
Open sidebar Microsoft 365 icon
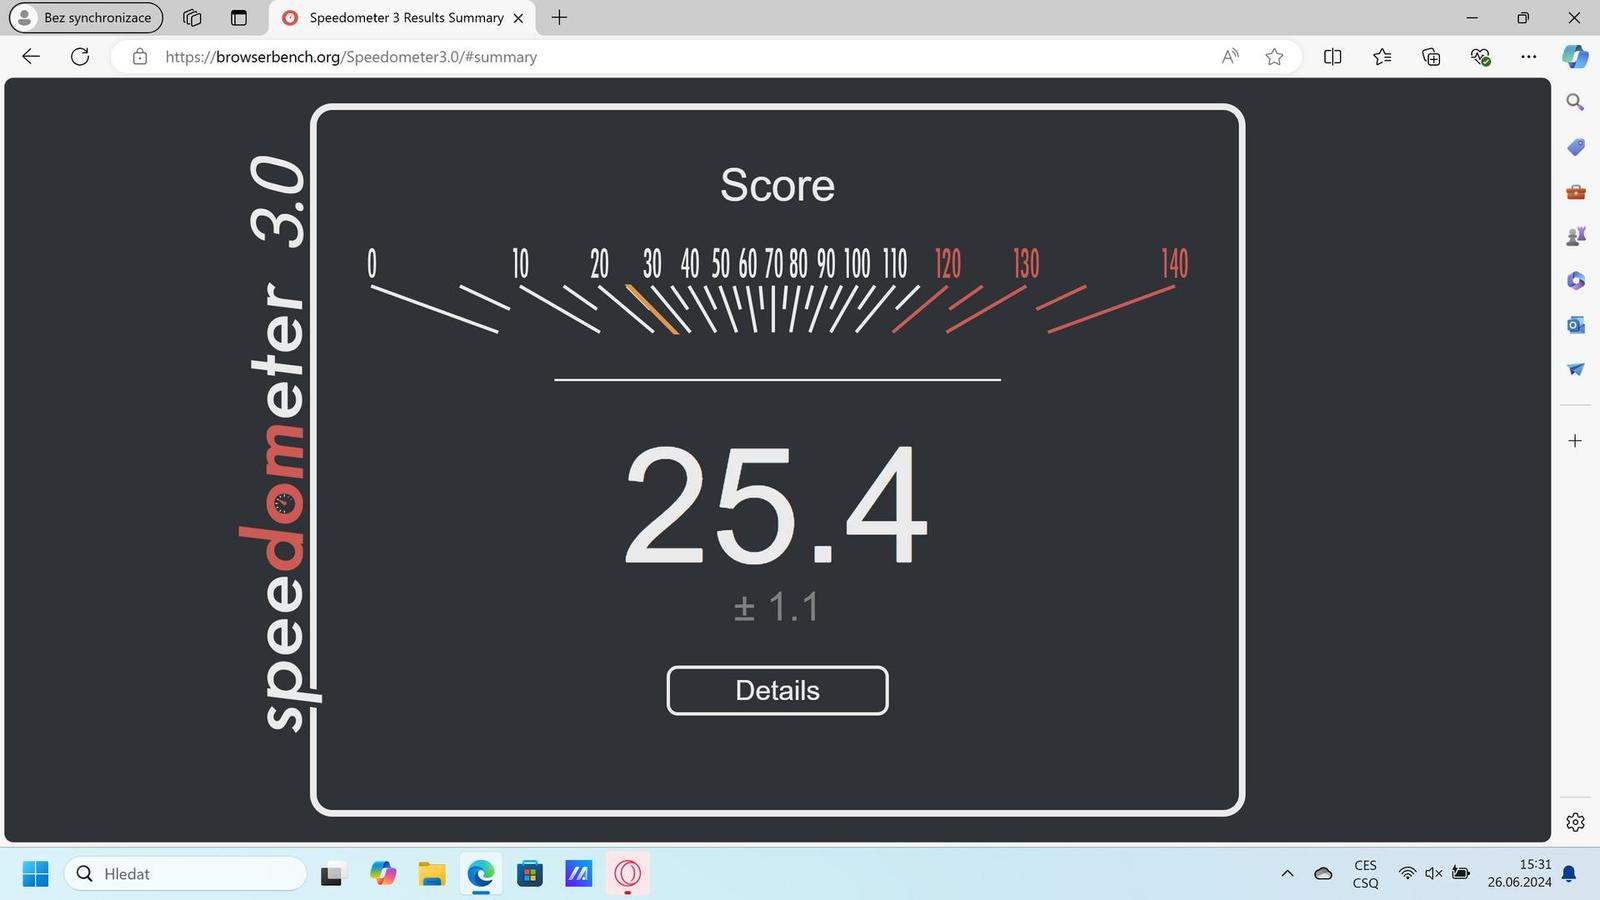tap(1575, 280)
